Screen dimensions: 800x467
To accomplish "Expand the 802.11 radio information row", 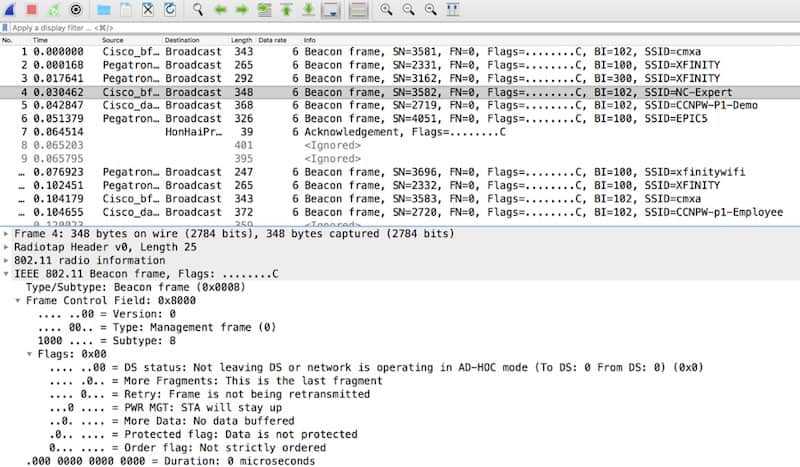I will tap(6, 260).
